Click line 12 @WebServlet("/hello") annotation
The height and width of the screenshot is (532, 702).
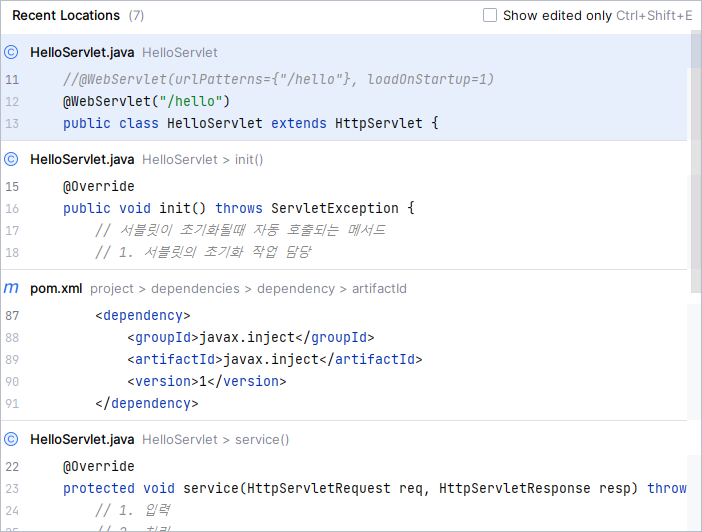coord(146,101)
